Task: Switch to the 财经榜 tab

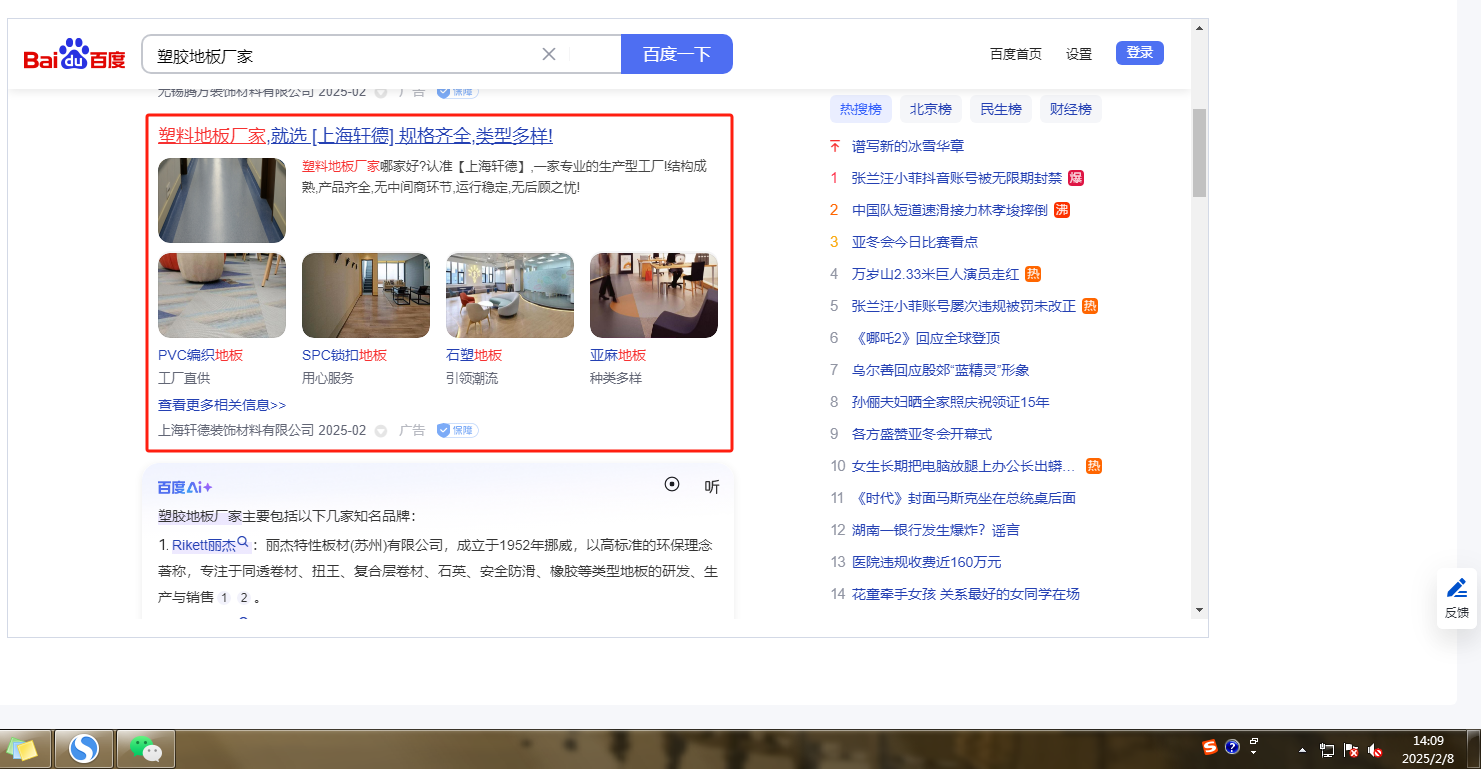Action: (1071, 109)
